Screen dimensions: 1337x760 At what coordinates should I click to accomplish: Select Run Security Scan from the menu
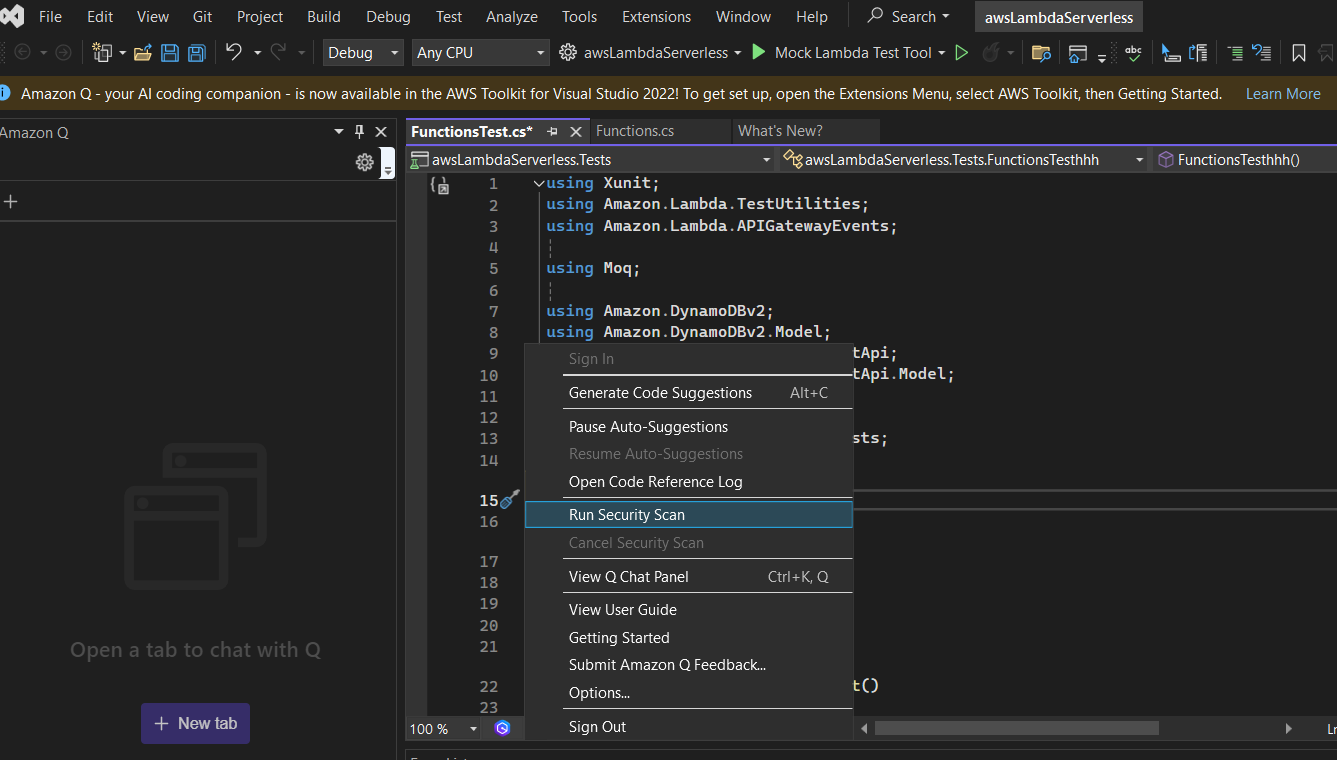pos(627,514)
